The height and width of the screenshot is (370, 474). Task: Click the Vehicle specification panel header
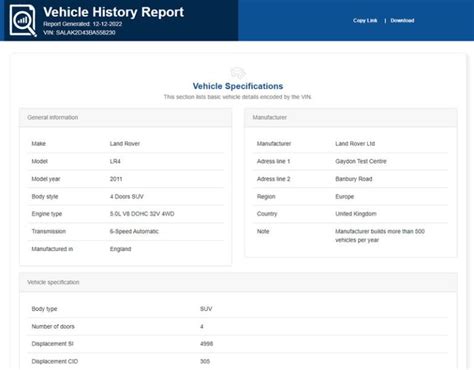click(238, 282)
